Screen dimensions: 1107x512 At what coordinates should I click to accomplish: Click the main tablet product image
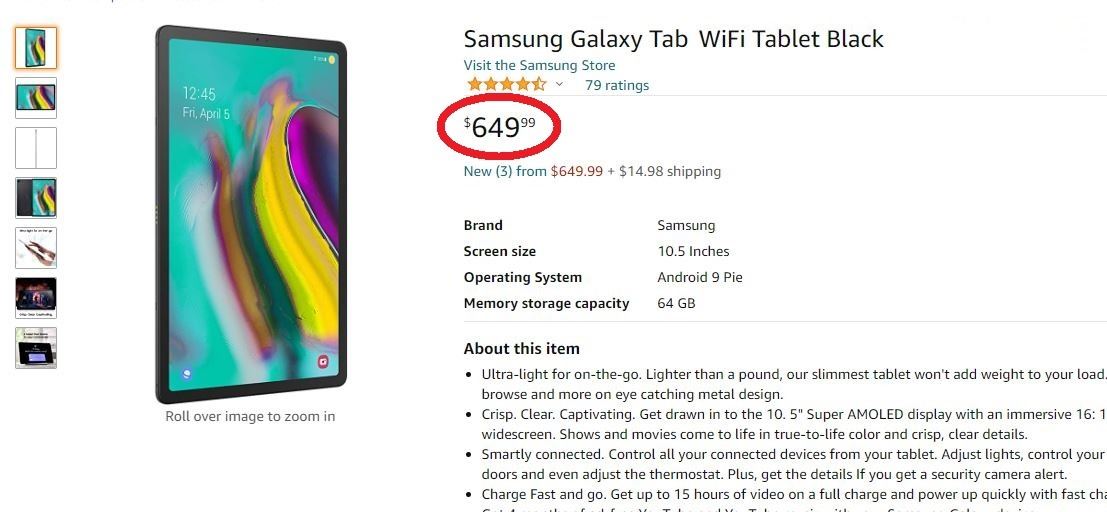(251, 214)
